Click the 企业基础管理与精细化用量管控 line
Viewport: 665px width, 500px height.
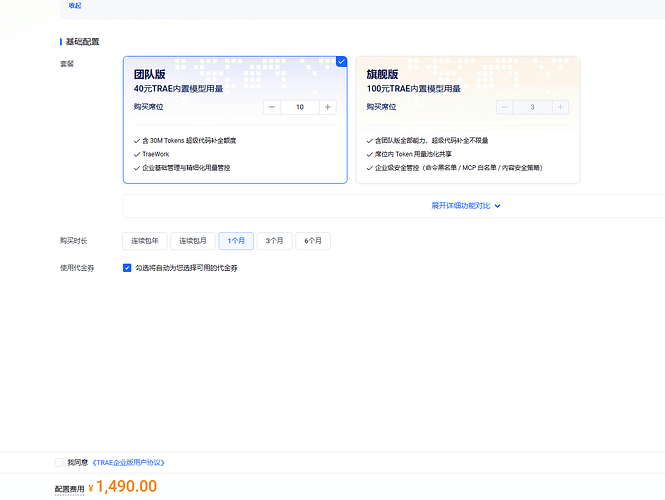186,168
